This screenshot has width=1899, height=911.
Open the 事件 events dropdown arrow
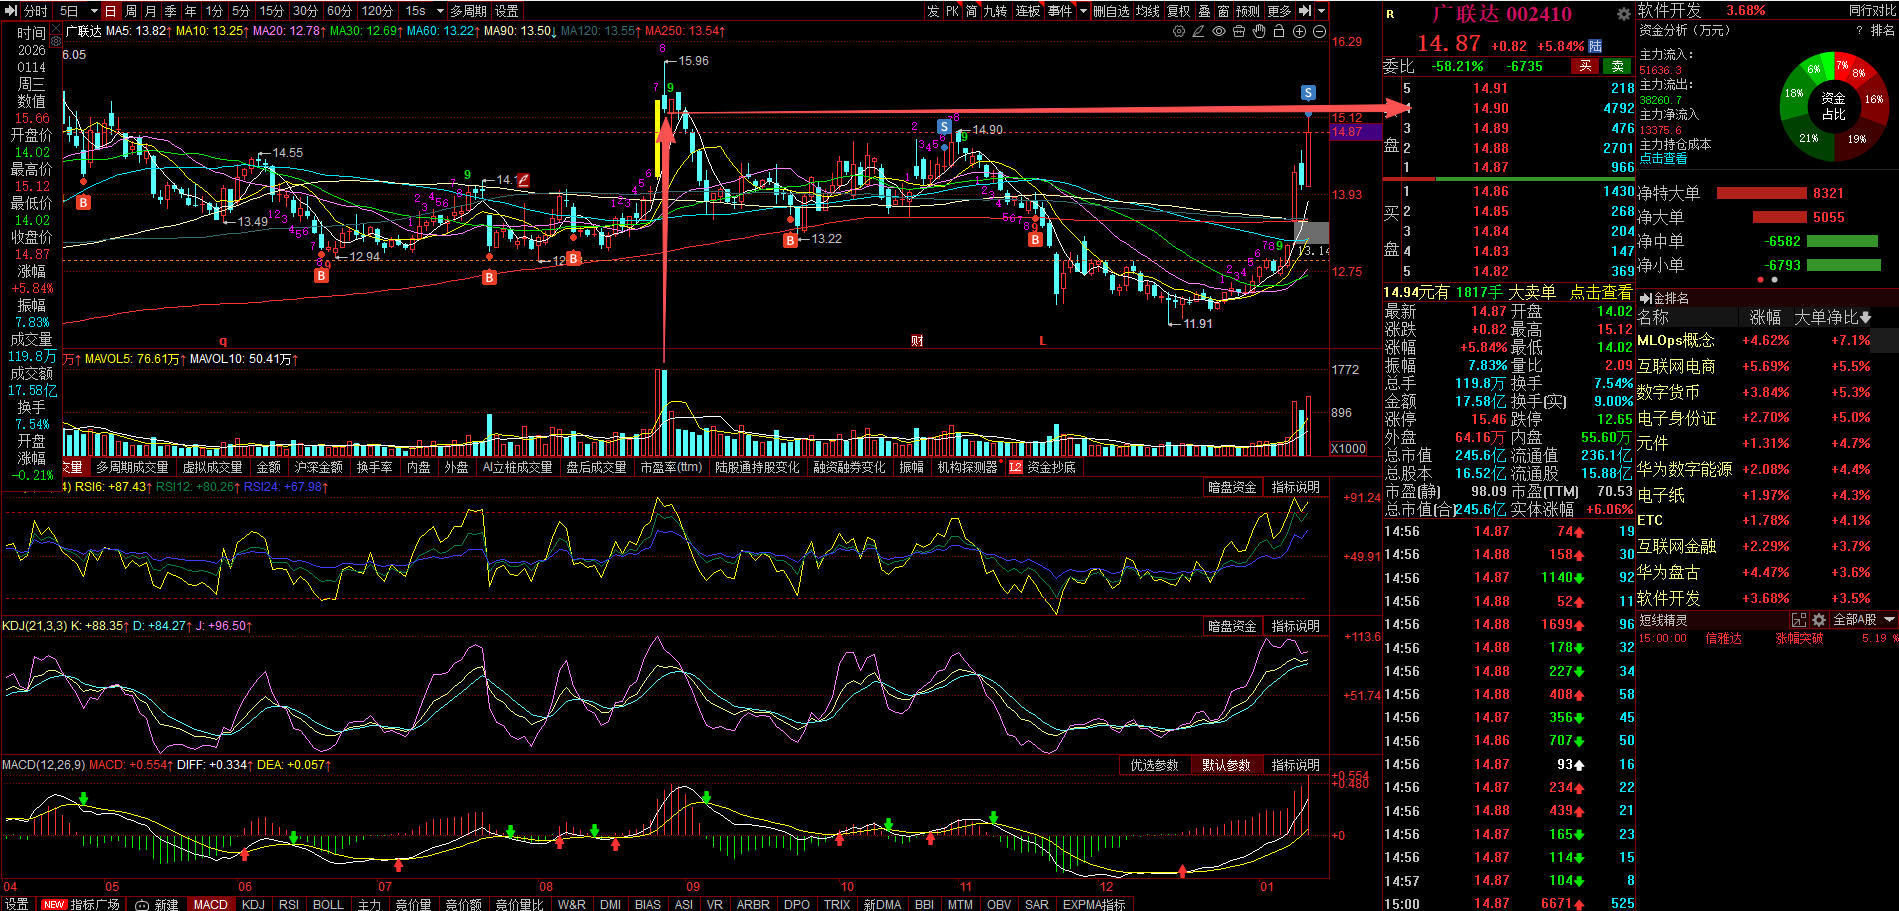click(1082, 11)
